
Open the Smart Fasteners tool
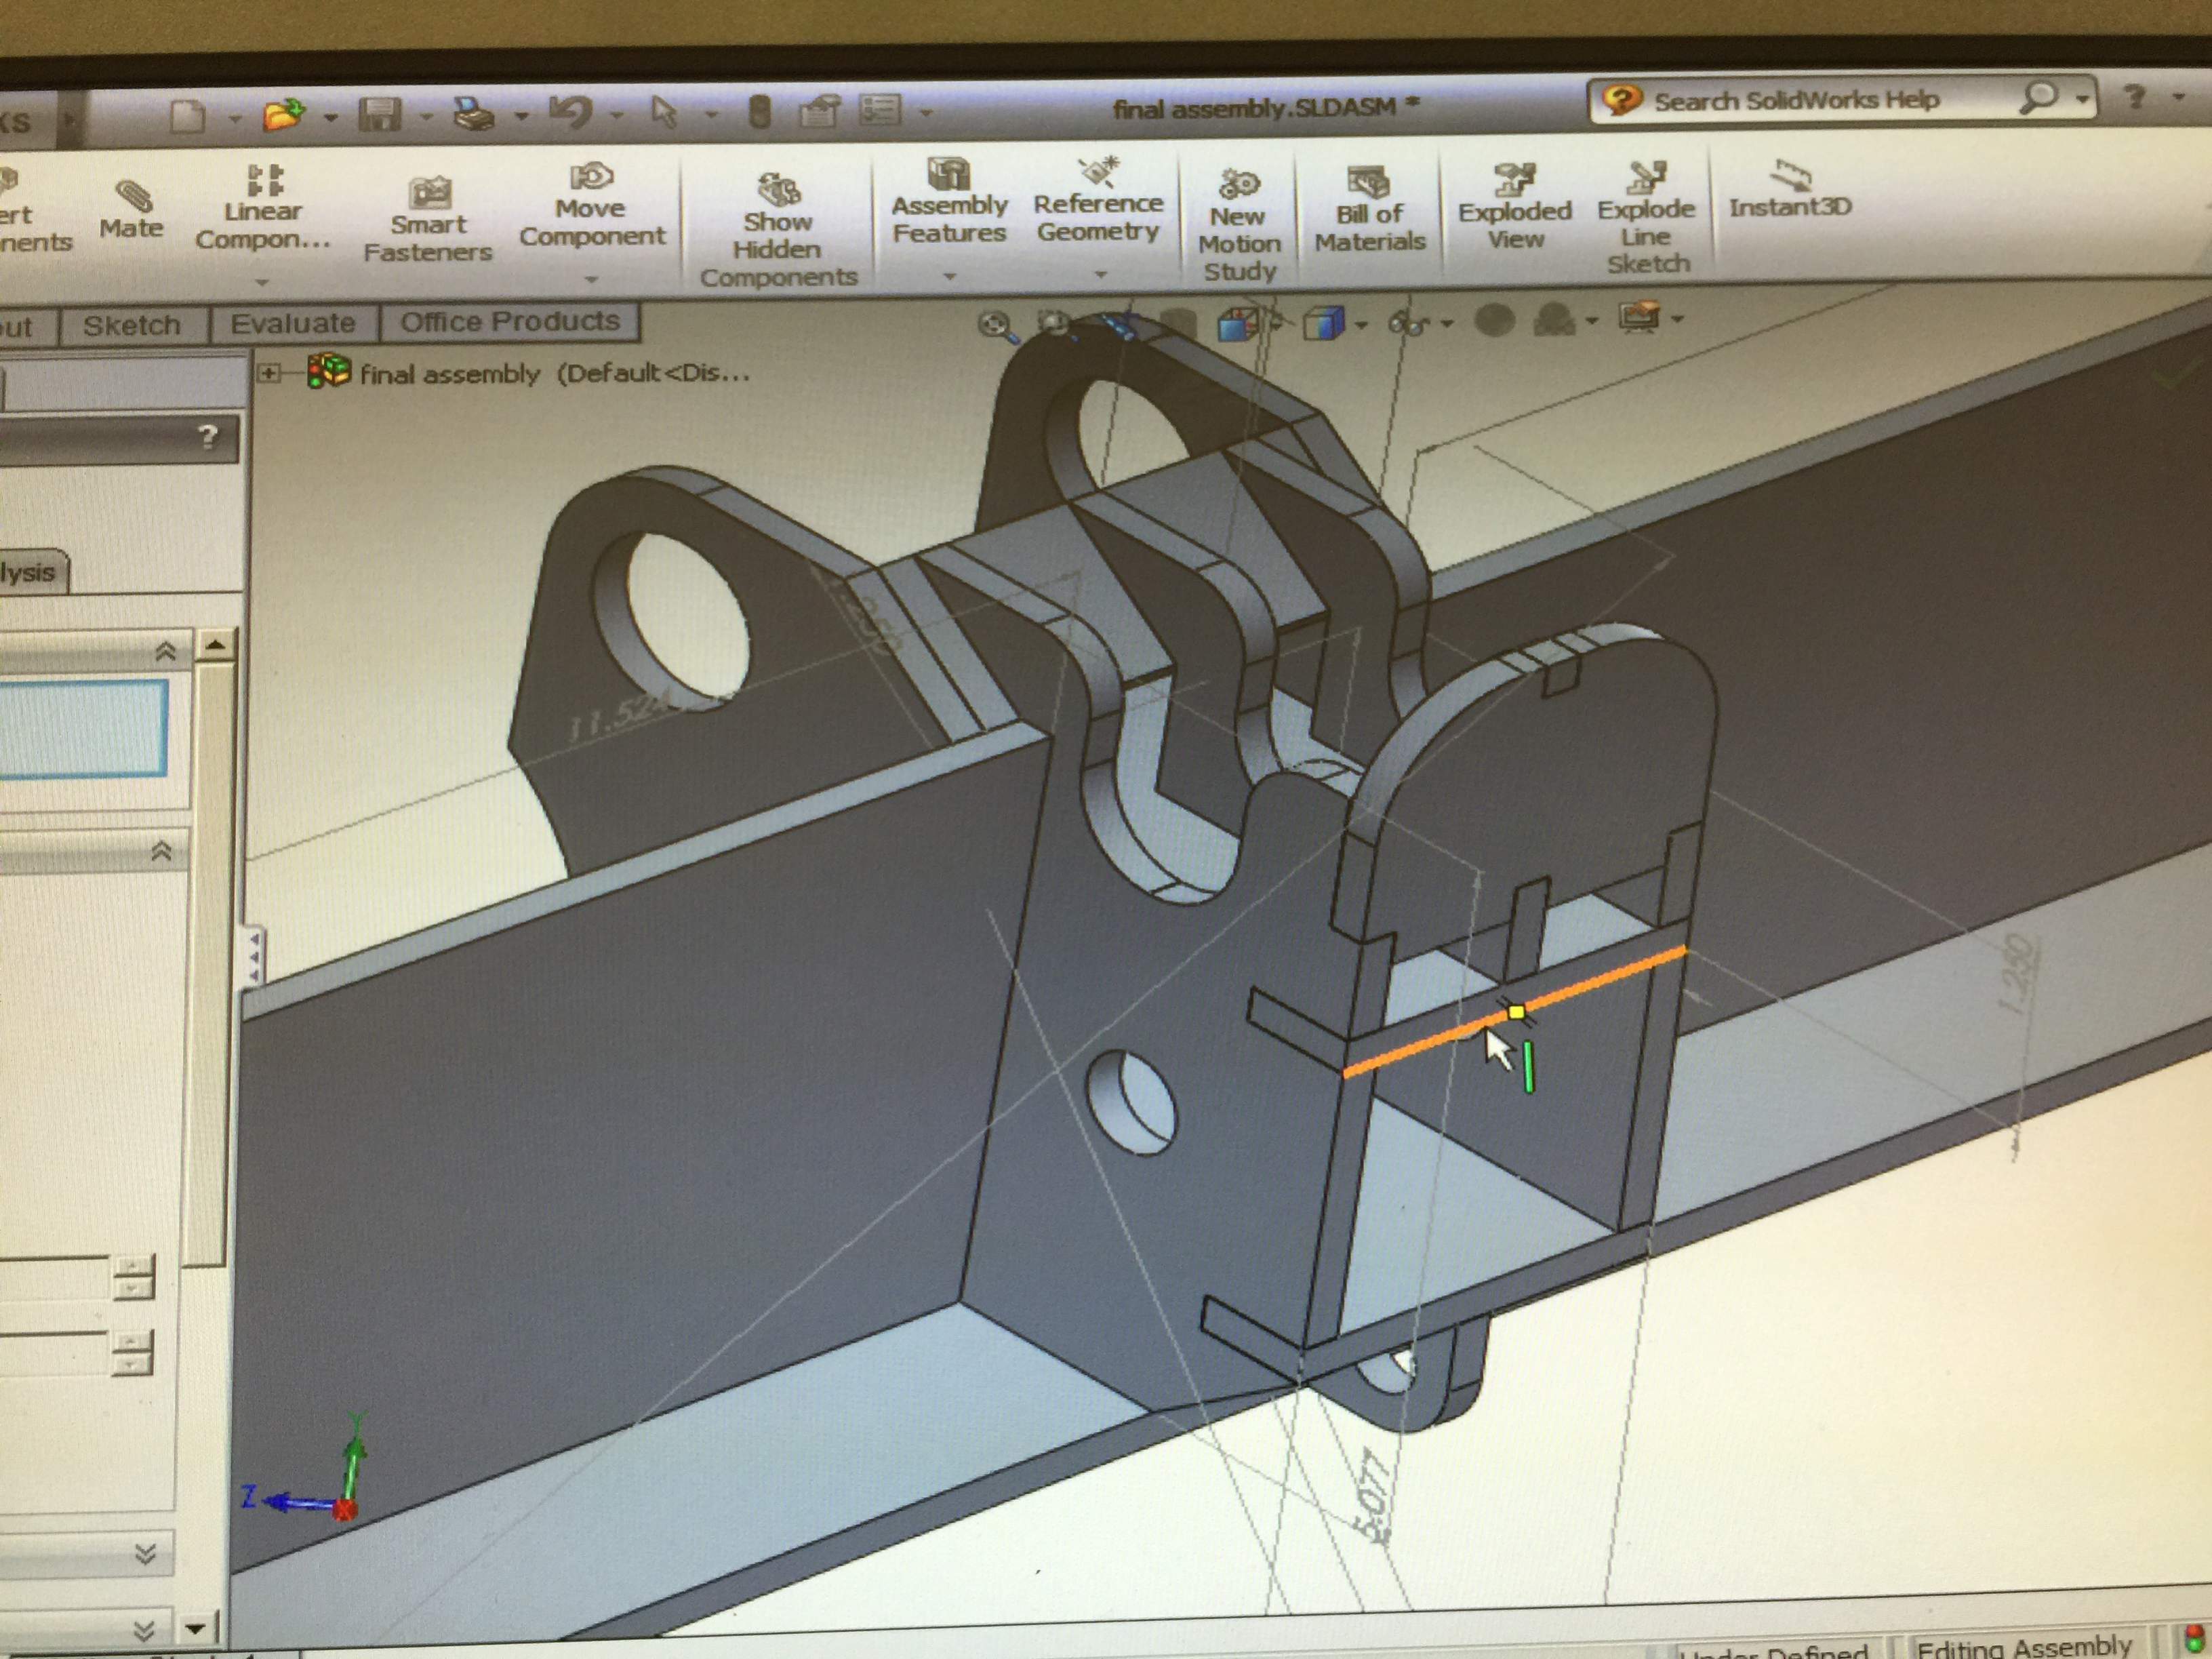pyautogui.click(x=429, y=193)
